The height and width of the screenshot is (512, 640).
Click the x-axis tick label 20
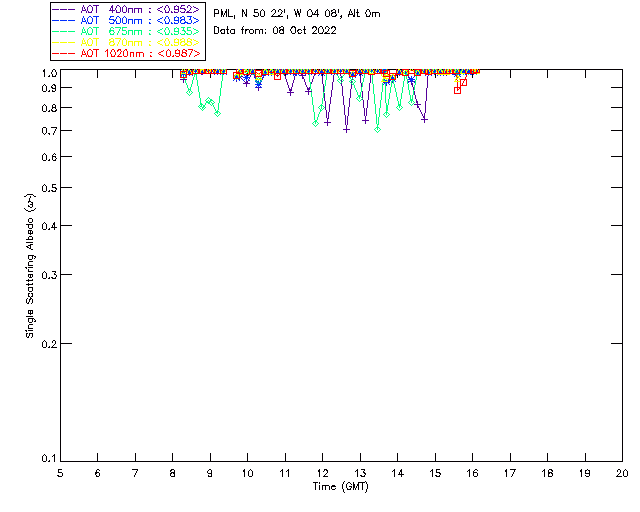(622, 473)
